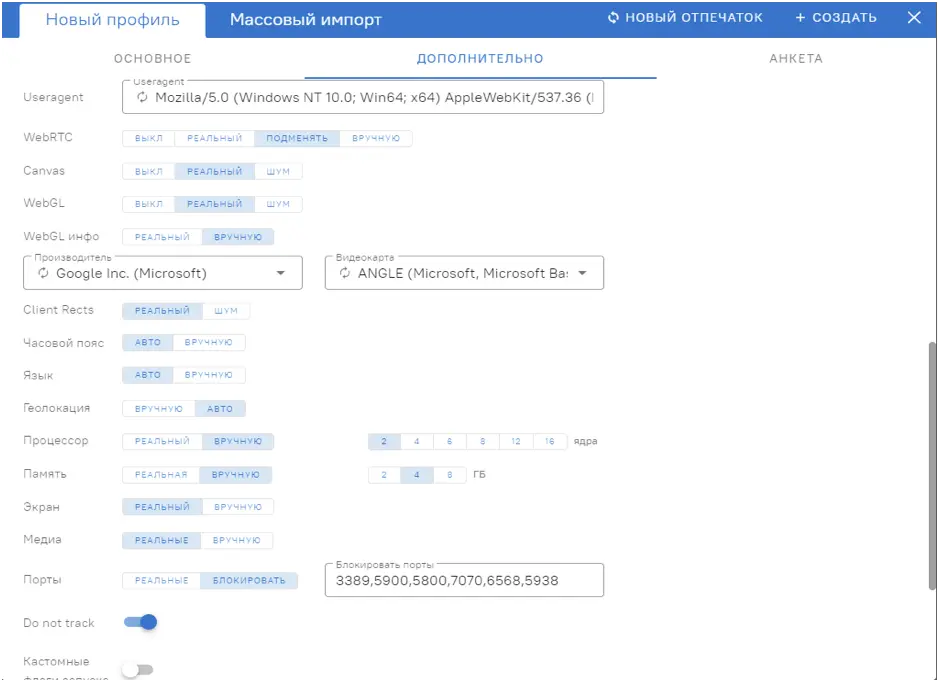Set Canvas to ШУМ
The height and width of the screenshot is (682, 940).
278,171
